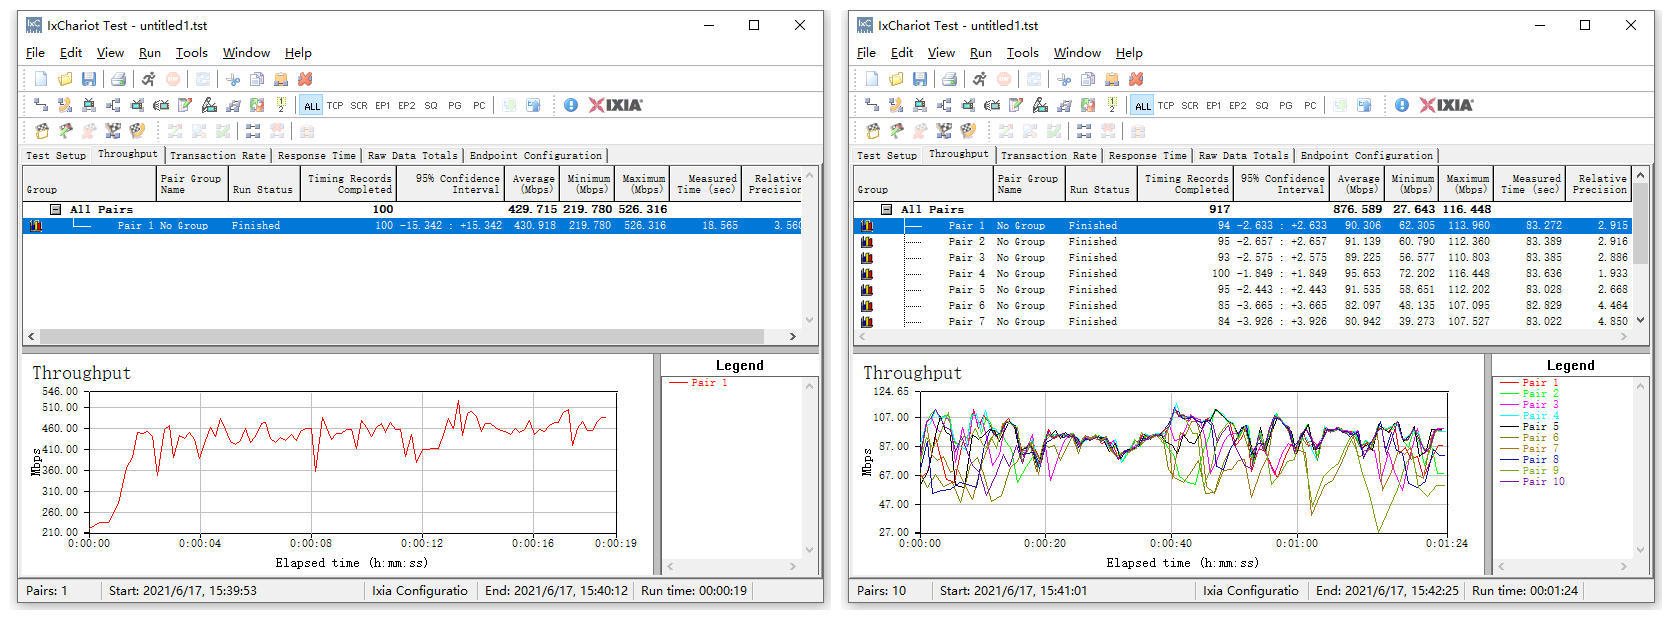The image size is (1672, 620).
Task: Open Raw Data Totals tab, left window
Action: 412,156
